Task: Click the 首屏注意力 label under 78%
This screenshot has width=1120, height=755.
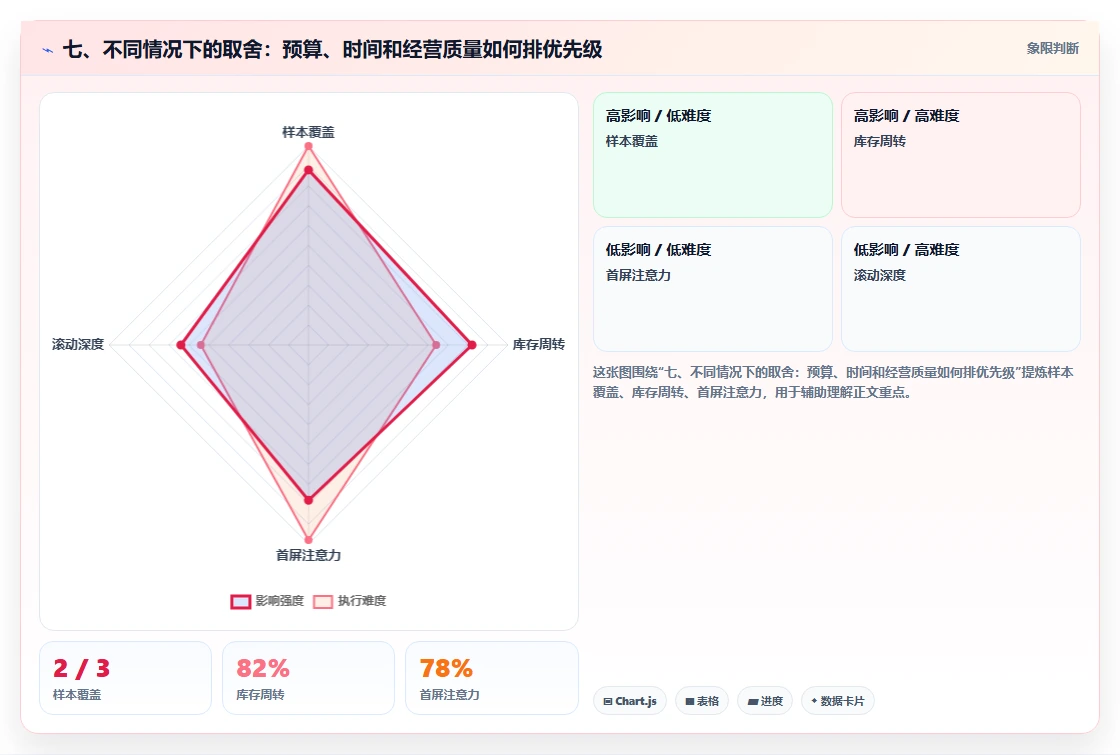Action: point(449,694)
